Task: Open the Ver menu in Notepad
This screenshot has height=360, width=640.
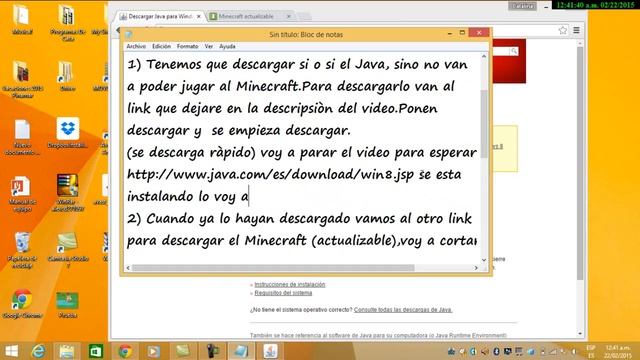Action: (x=209, y=47)
